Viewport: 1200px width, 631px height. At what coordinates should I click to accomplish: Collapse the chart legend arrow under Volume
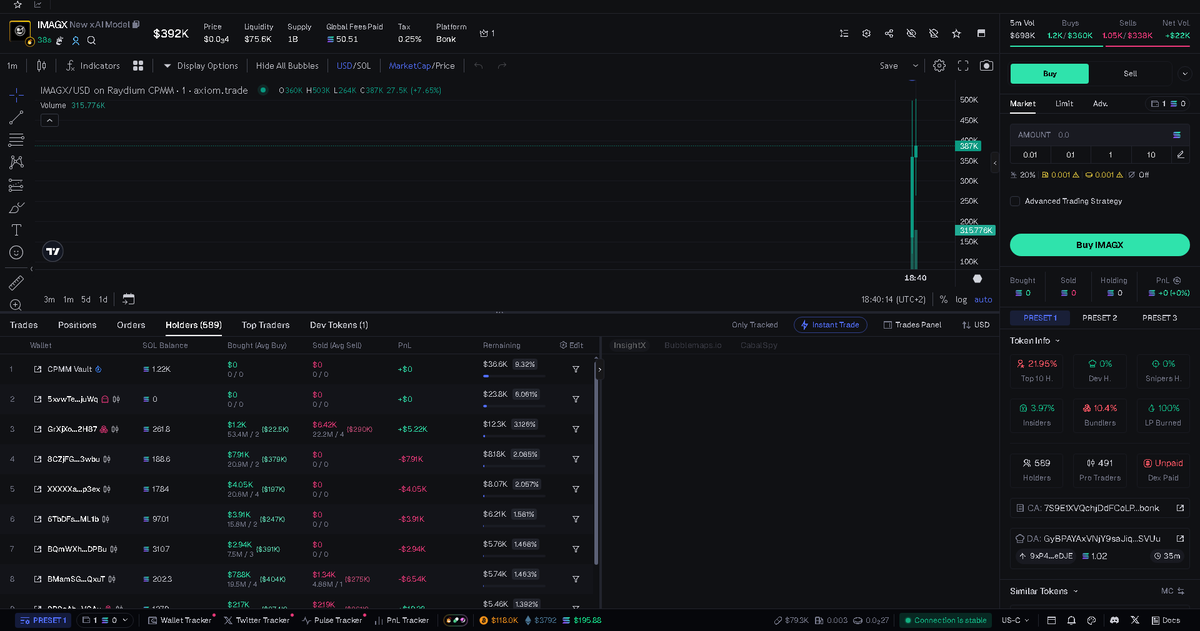(x=49, y=120)
